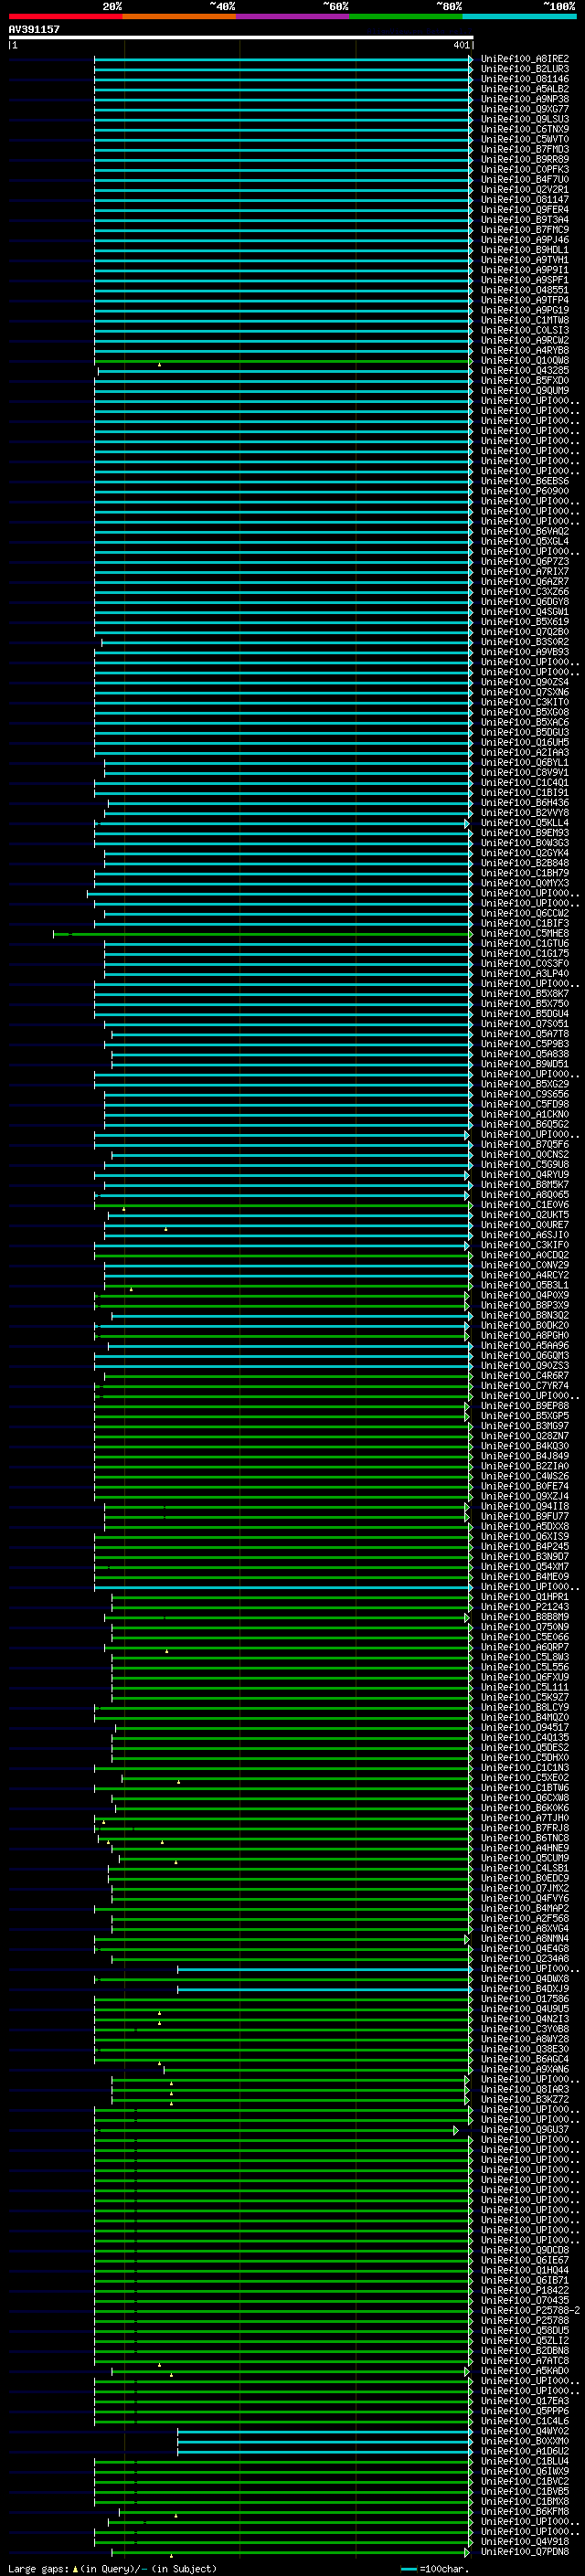This screenshot has width=585, height=2576.
Task: Click hit label UniRef100_B6KFM8
Action: (x=524, y=2511)
